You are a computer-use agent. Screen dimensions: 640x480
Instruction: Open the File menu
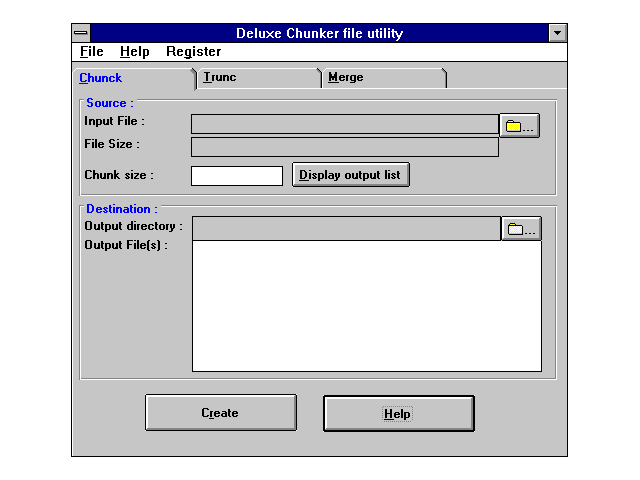[x=91, y=52]
